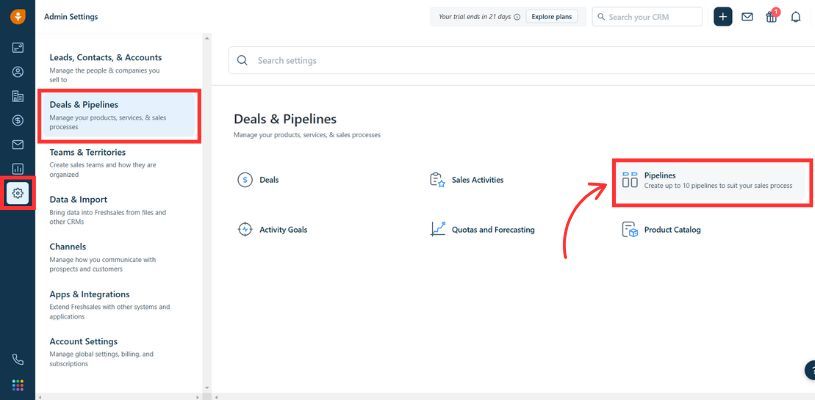Click the Sales Activities clipboard icon

[437, 180]
